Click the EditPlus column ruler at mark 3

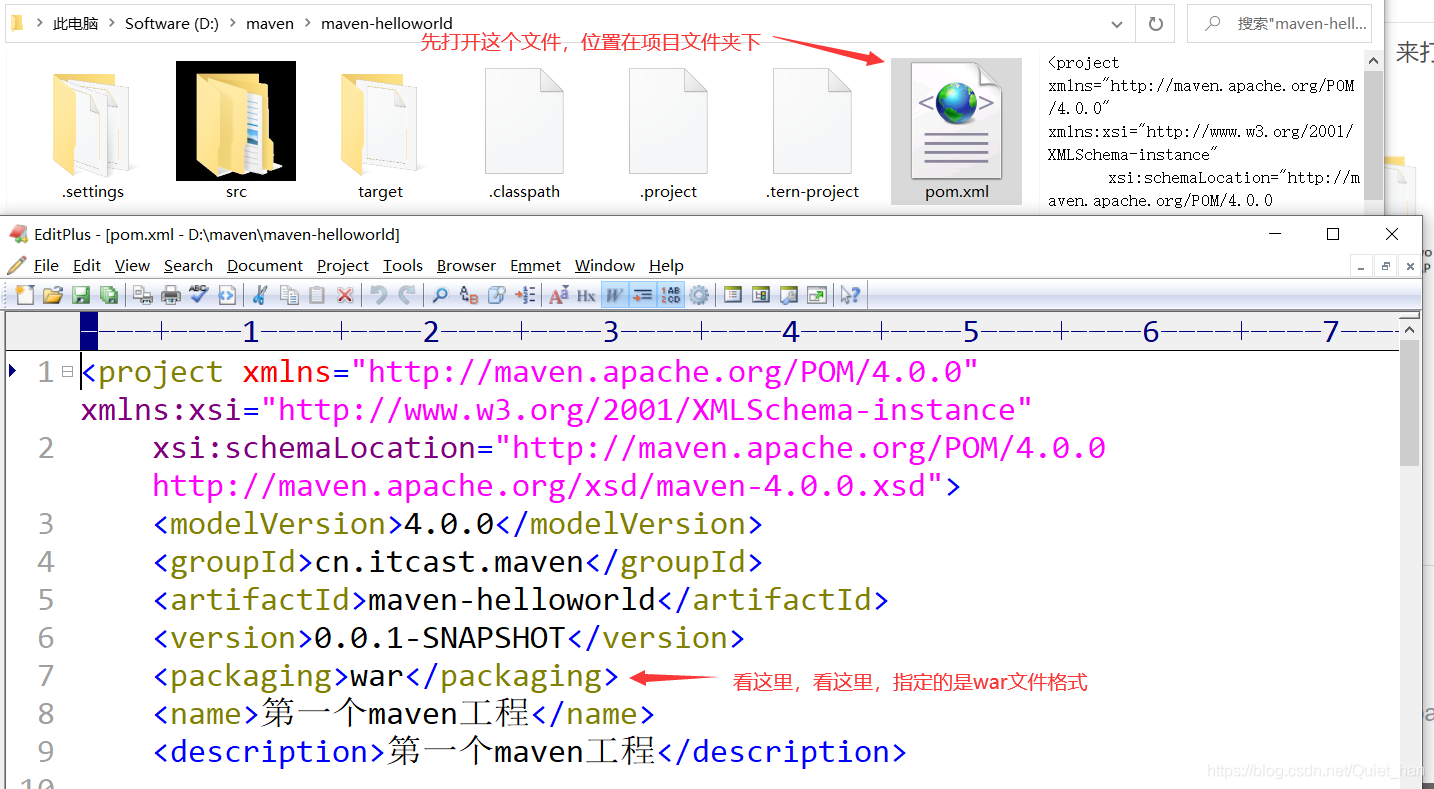(x=611, y=331)
